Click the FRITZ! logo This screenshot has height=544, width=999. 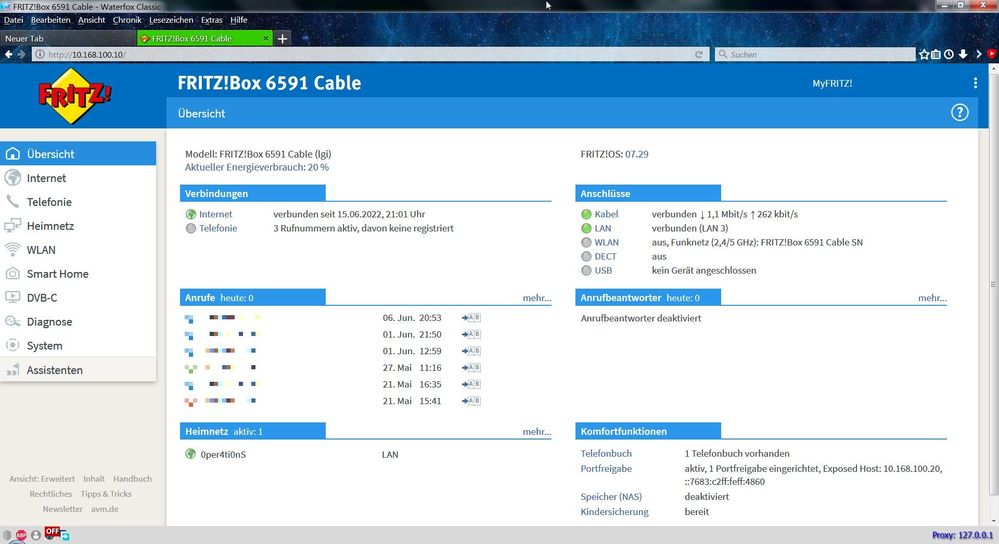tap(75, 96)
